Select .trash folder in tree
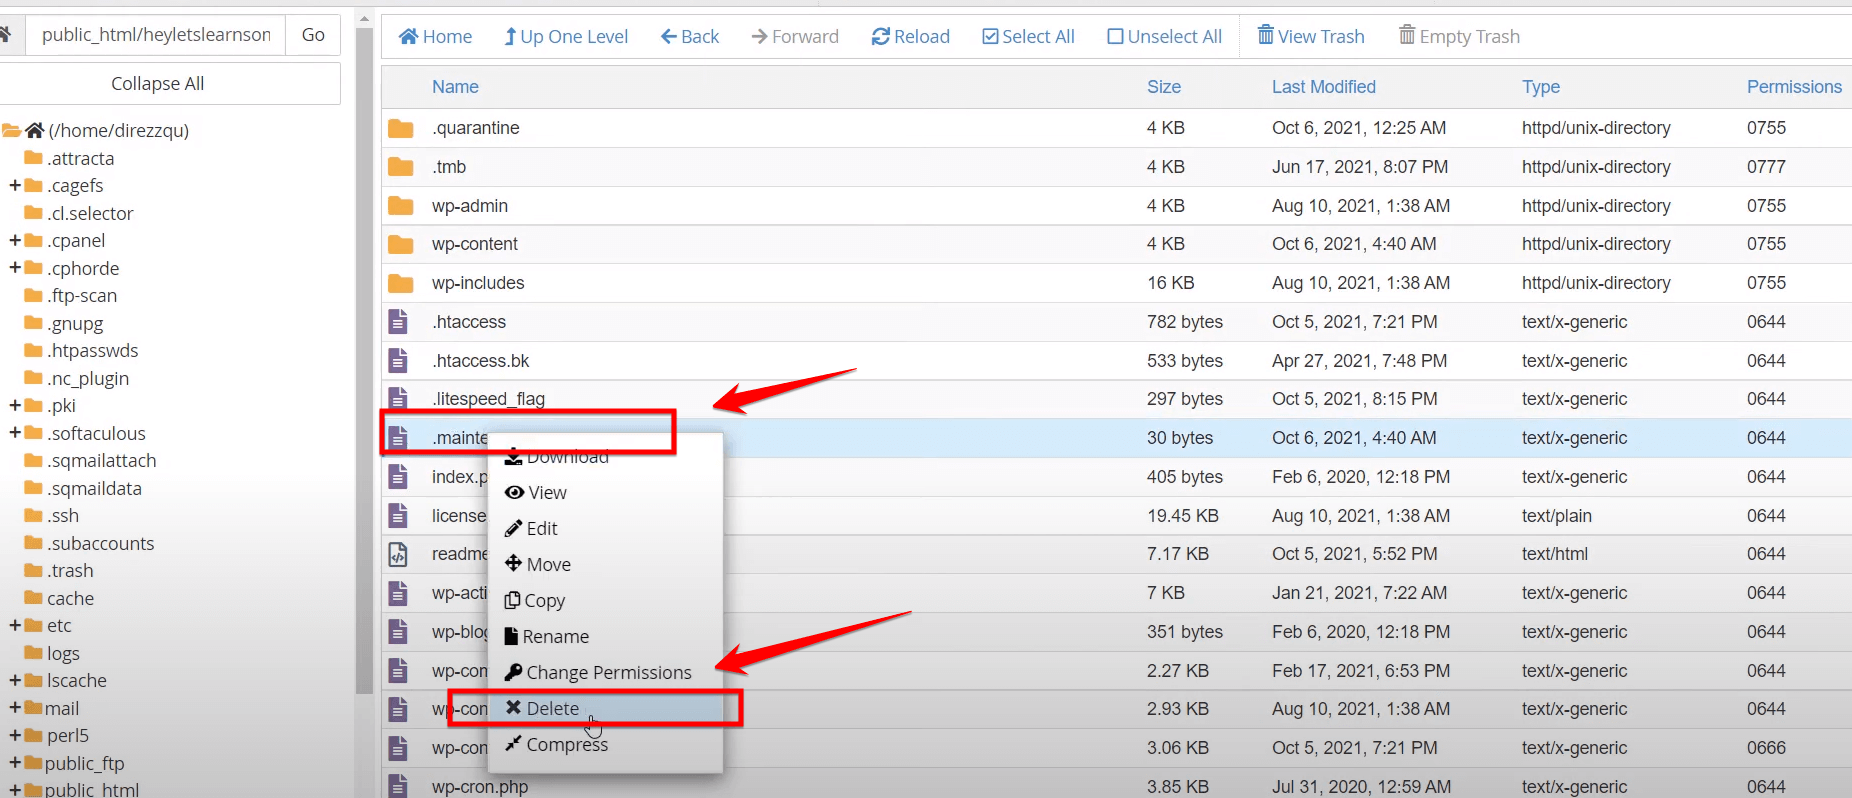This screenshot has width=1852, height=798. pyautogui.click(x=70, y=571)
